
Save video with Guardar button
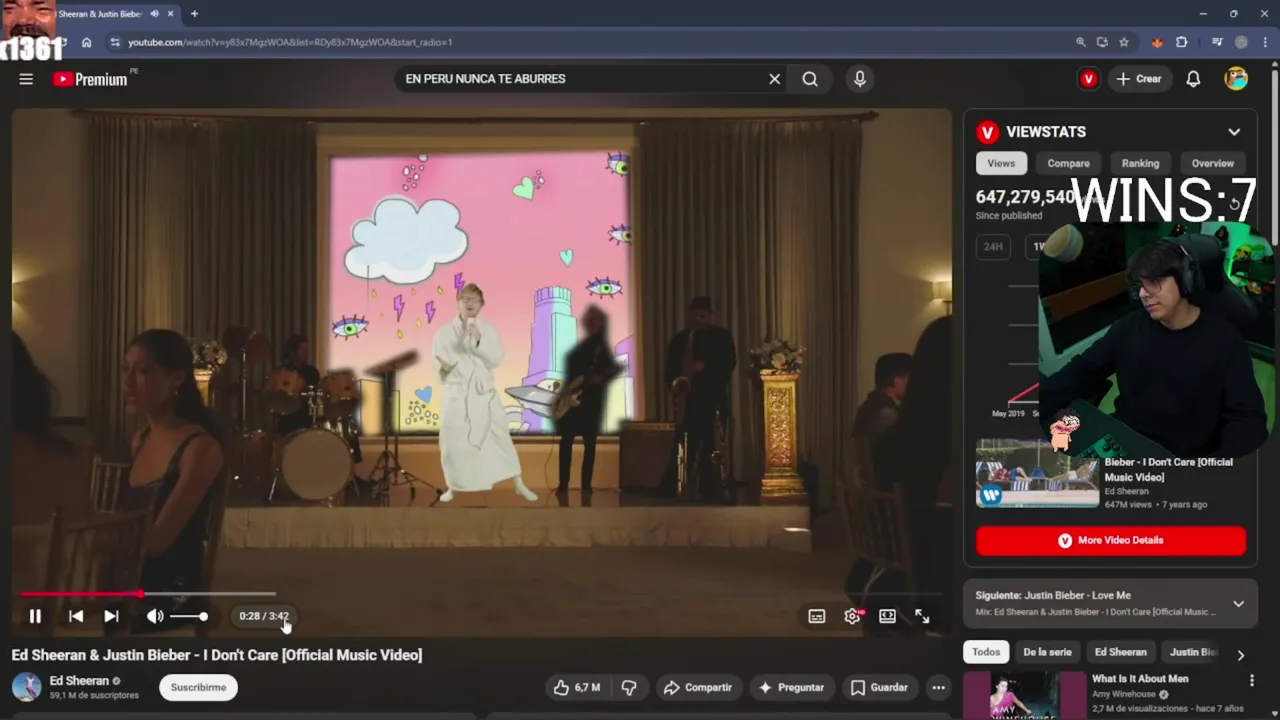(x=880, y=687)
